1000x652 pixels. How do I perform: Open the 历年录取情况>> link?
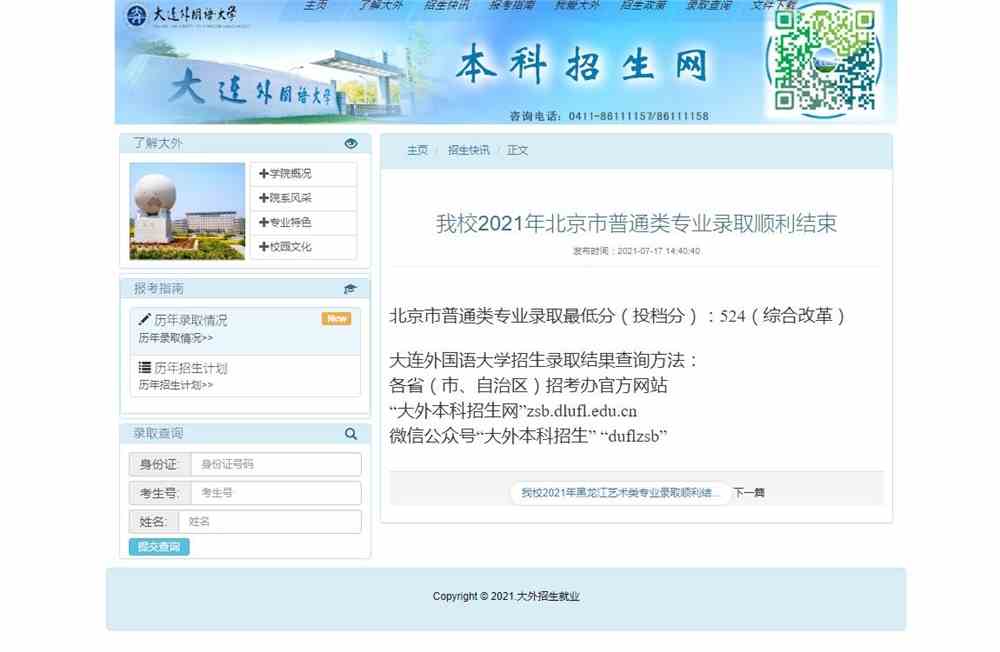(x=175, y=337)
